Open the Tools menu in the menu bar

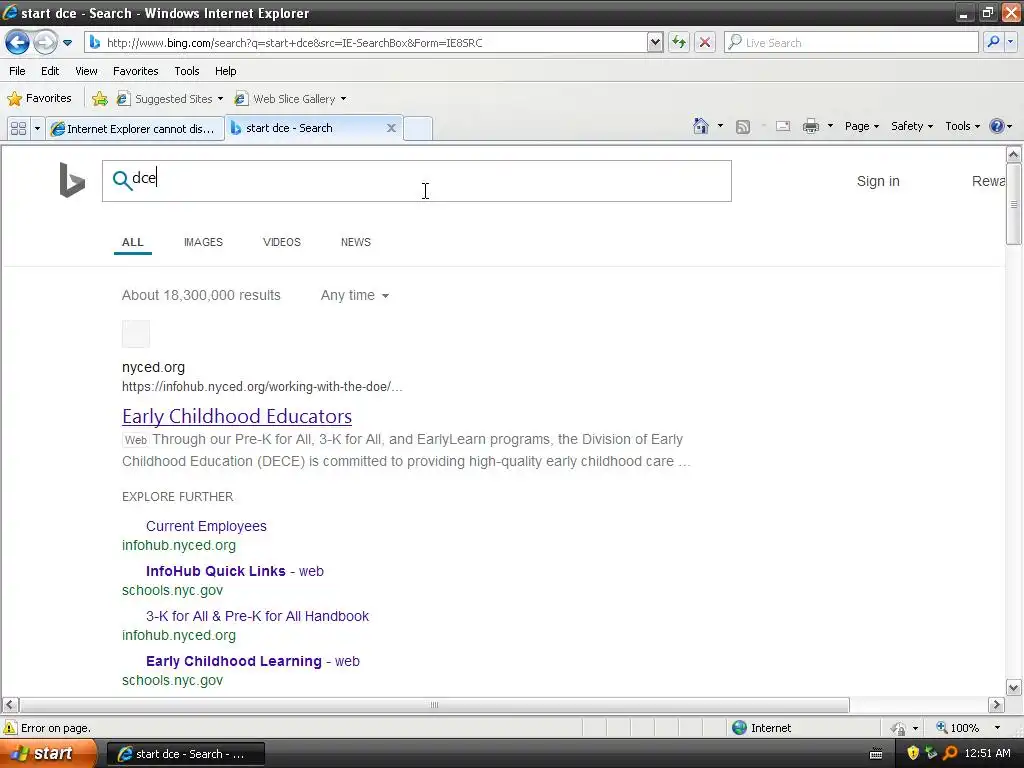(187, 71)
